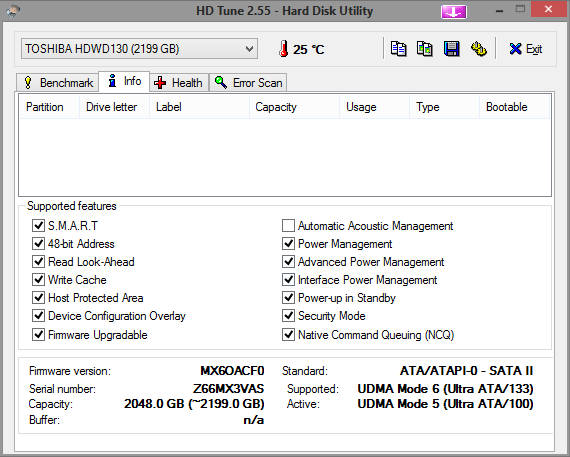Open the Health tab
This screenshot has height=457, width=570.
click(179, 83)
